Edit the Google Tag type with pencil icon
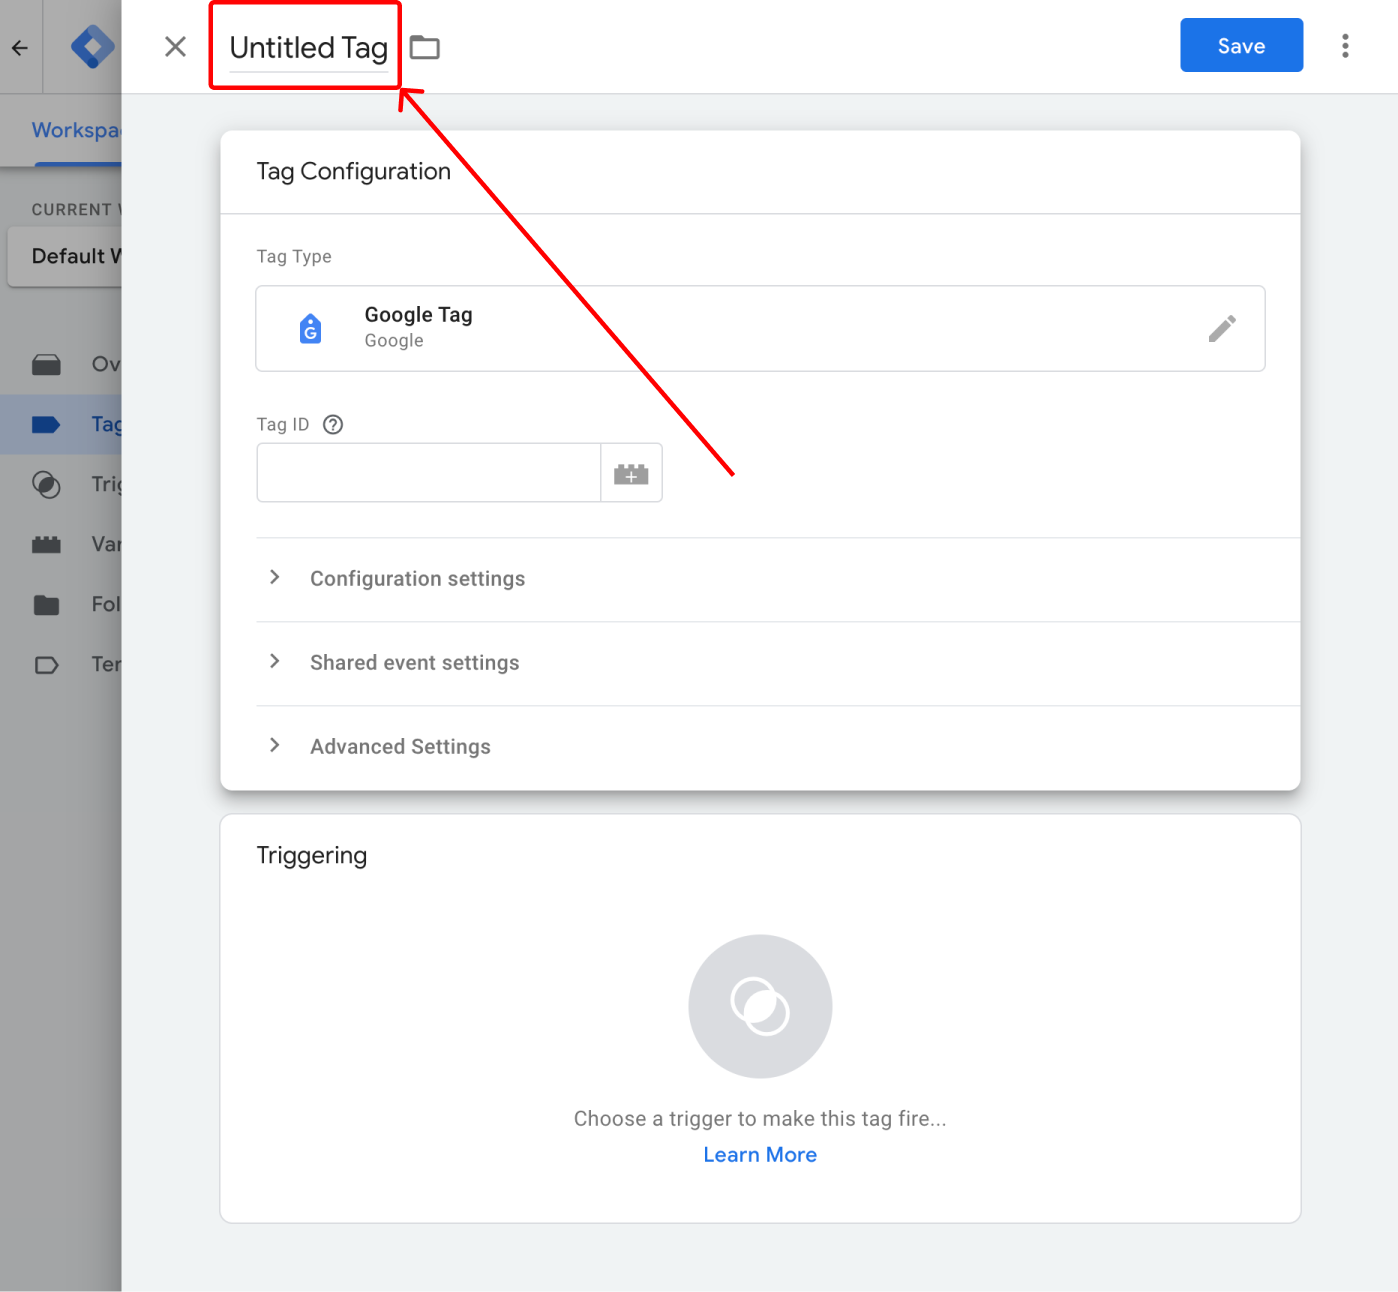 [1222, 328]
